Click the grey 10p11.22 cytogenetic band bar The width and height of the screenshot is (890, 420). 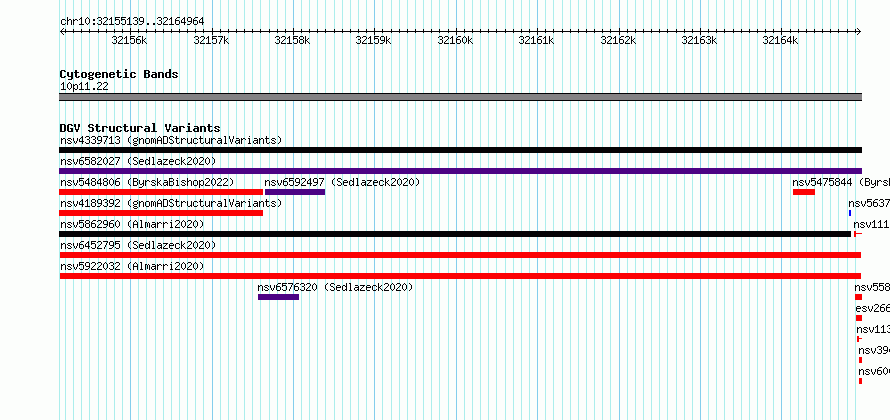(461, 97)
